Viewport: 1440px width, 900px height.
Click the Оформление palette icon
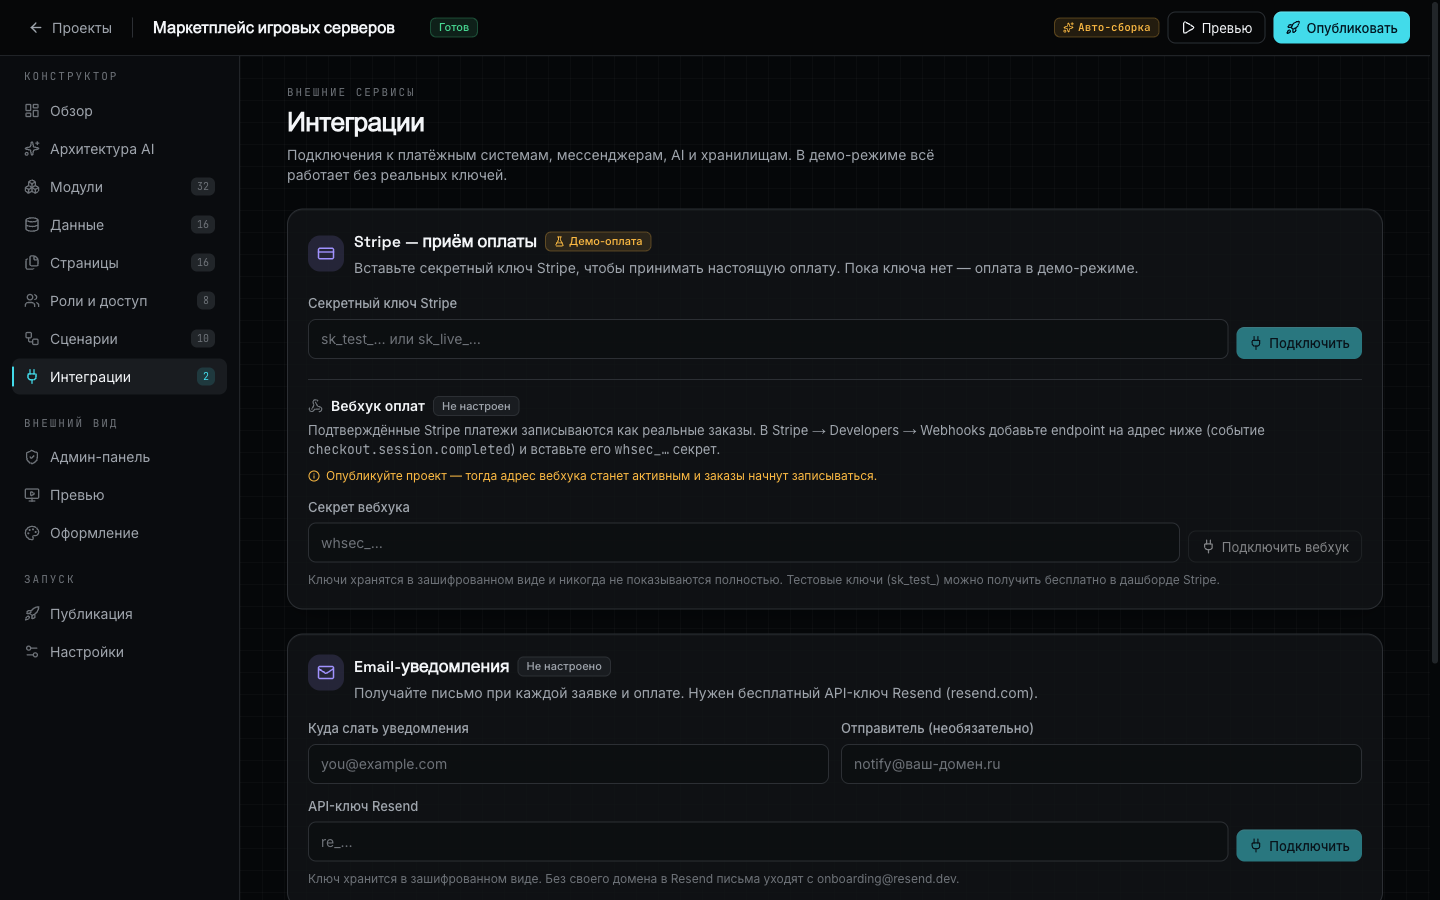click(x=32, y=533)
